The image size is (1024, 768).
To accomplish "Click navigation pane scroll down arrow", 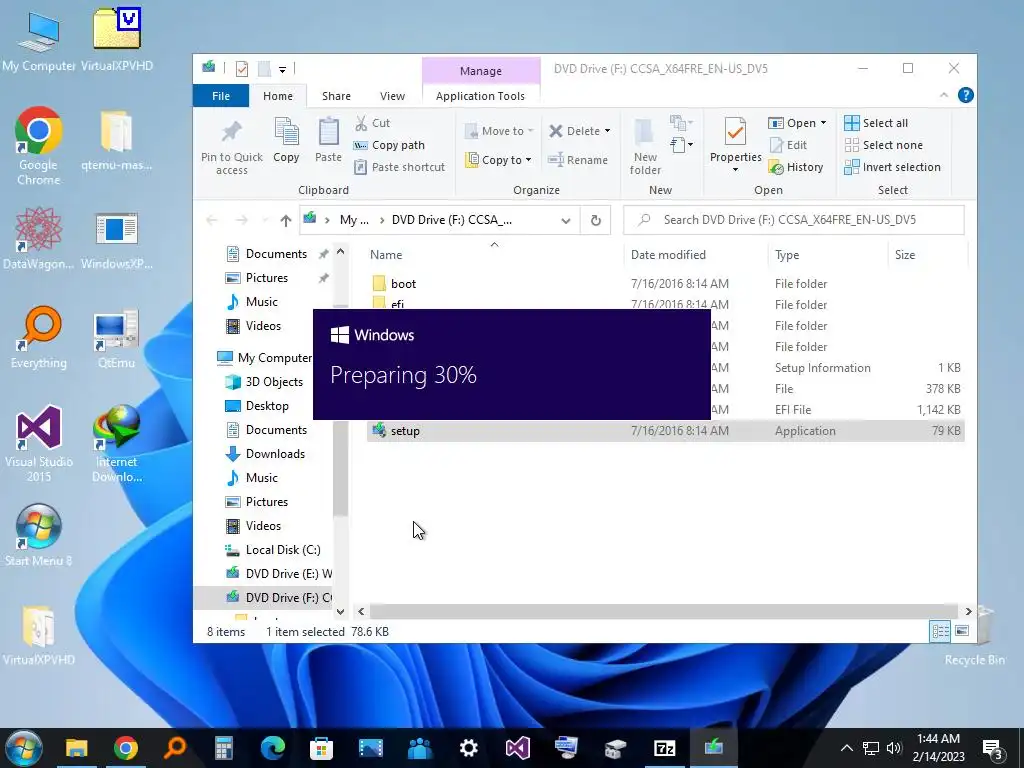I will pos(340,611).
